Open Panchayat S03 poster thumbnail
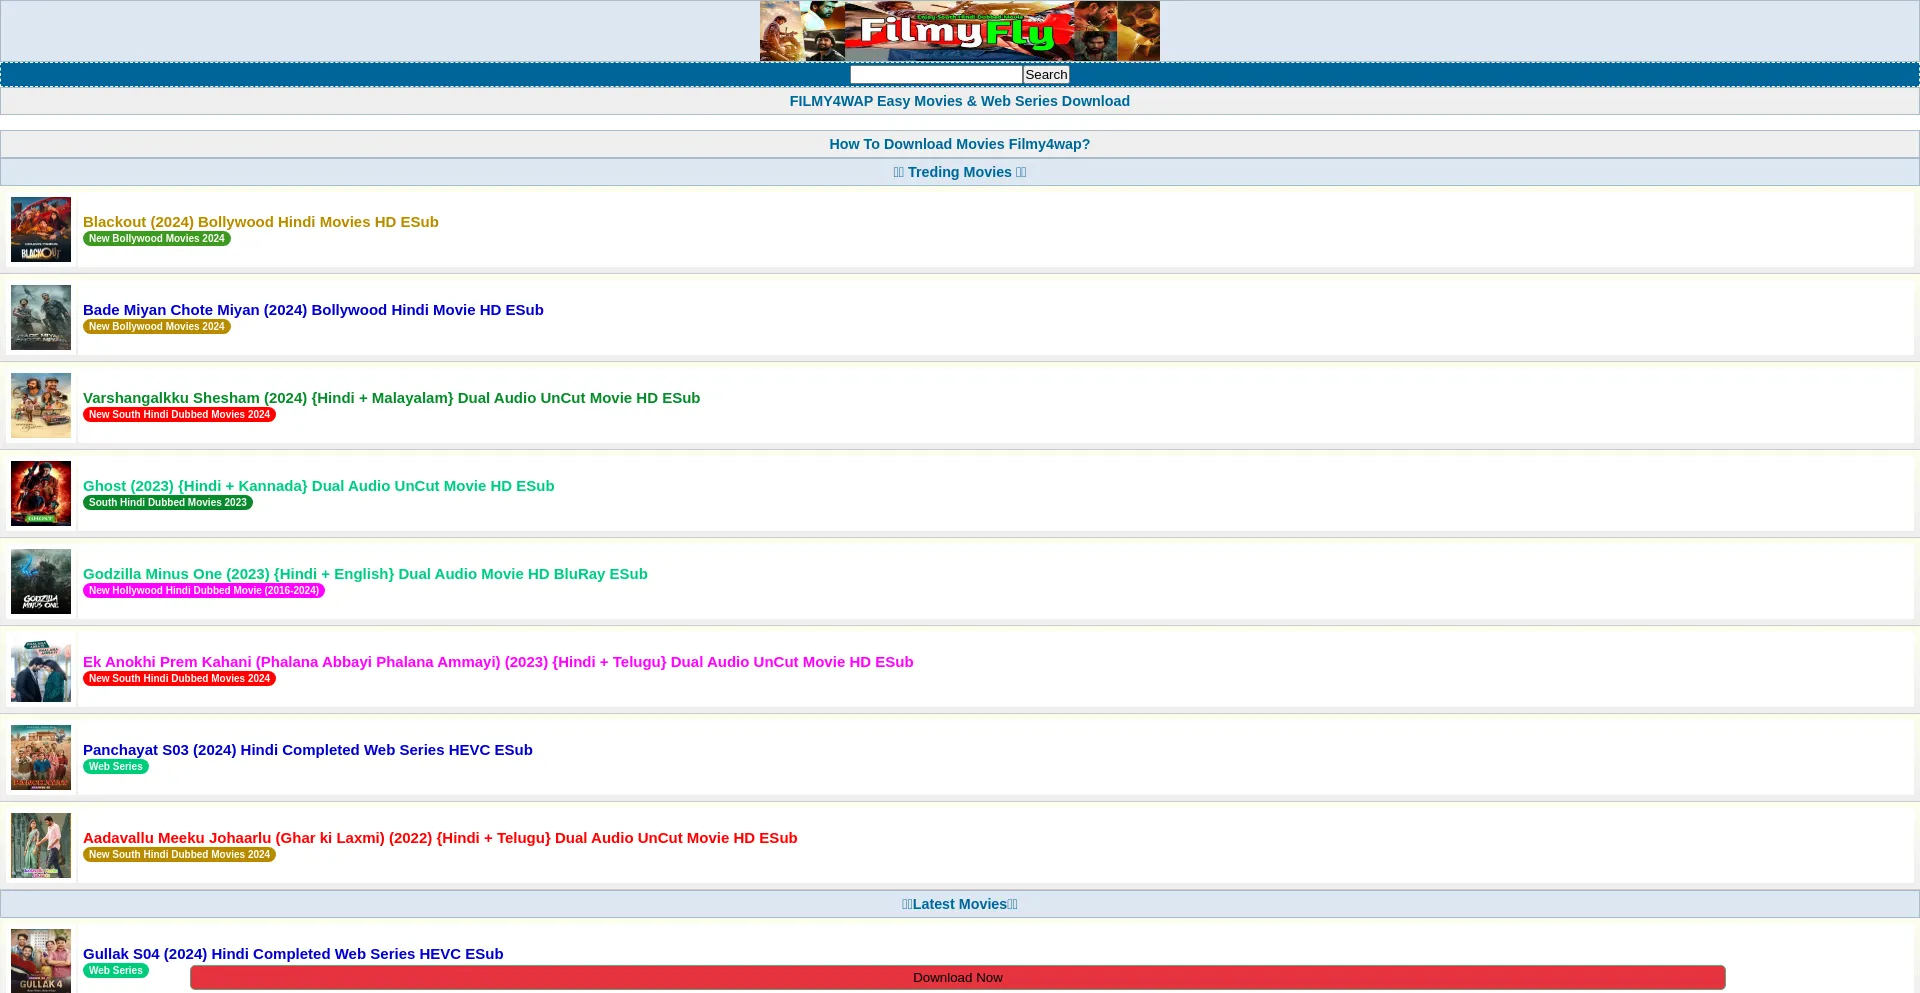 (41, 758)
